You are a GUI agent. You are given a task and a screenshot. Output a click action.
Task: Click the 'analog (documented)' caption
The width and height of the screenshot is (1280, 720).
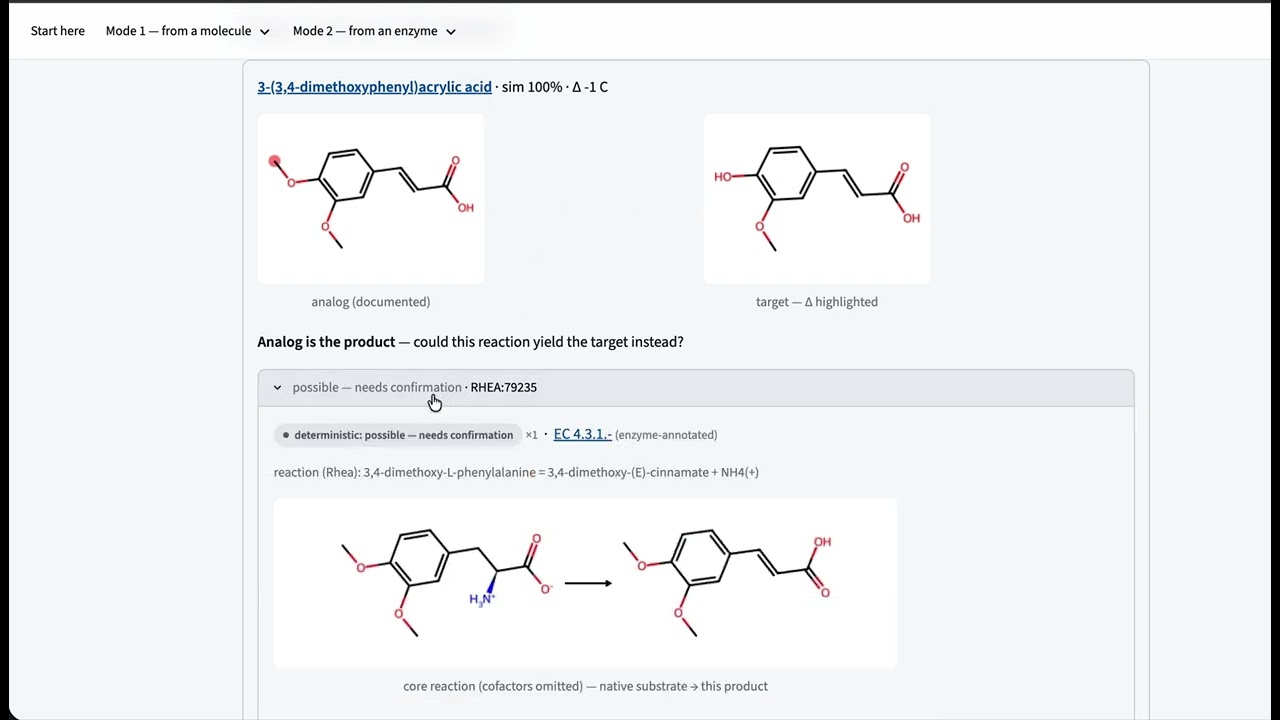click(371, 302)
